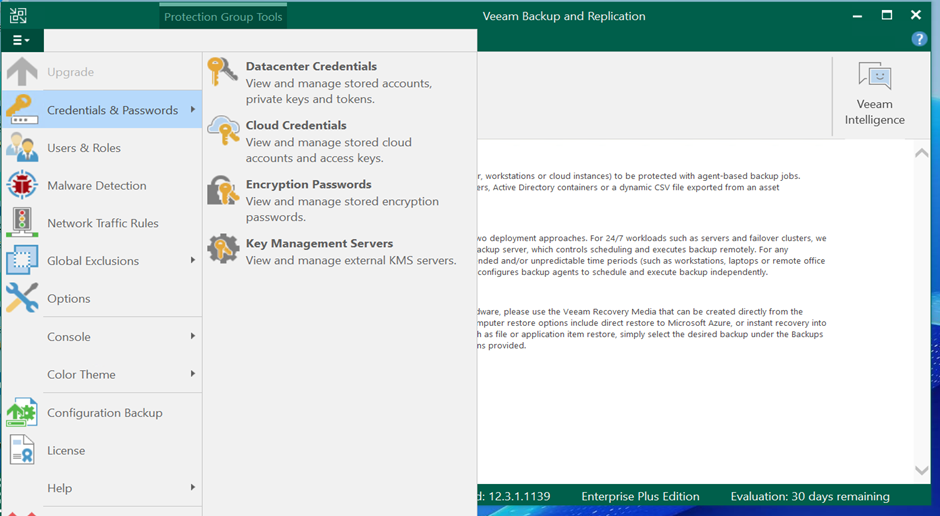Image resolution: width=940 pixels, height=516 pixels.
Task: Open Color Theme menu label
Action: (x=82, y=375)
